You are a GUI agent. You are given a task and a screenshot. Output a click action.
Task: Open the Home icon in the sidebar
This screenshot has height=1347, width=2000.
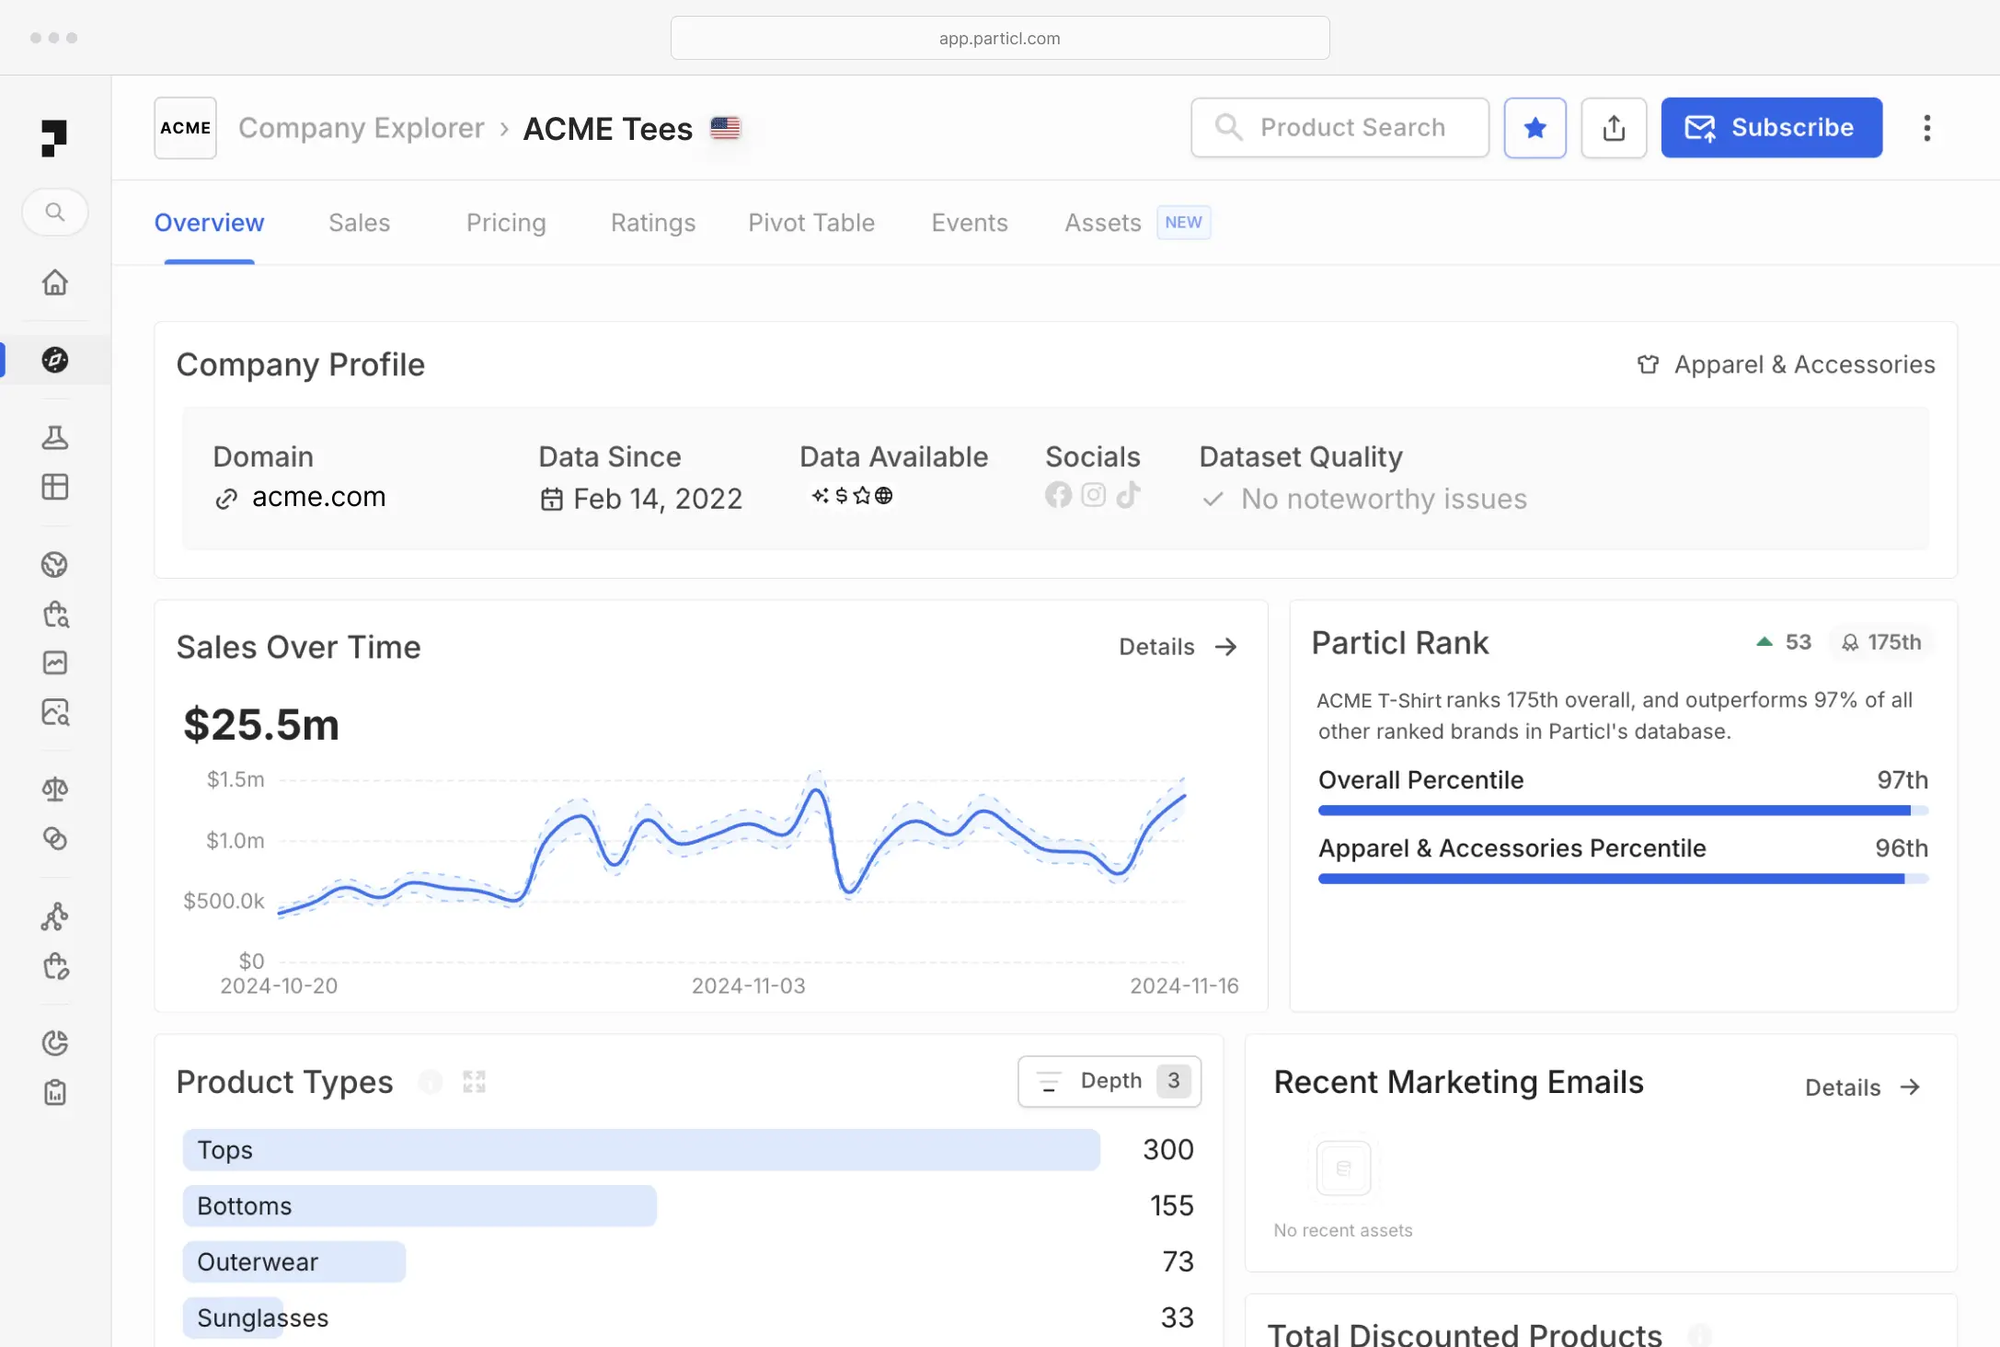pos(55,283)
